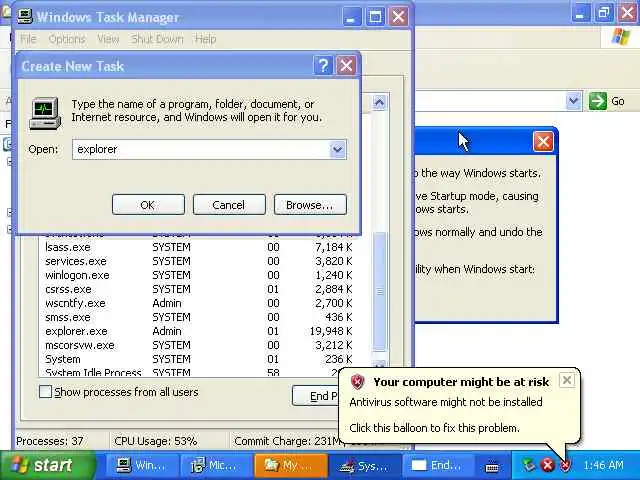Close the System Configuration message dialog
Viewport: 640px width, 480px height.
click(x=543, y=142)
